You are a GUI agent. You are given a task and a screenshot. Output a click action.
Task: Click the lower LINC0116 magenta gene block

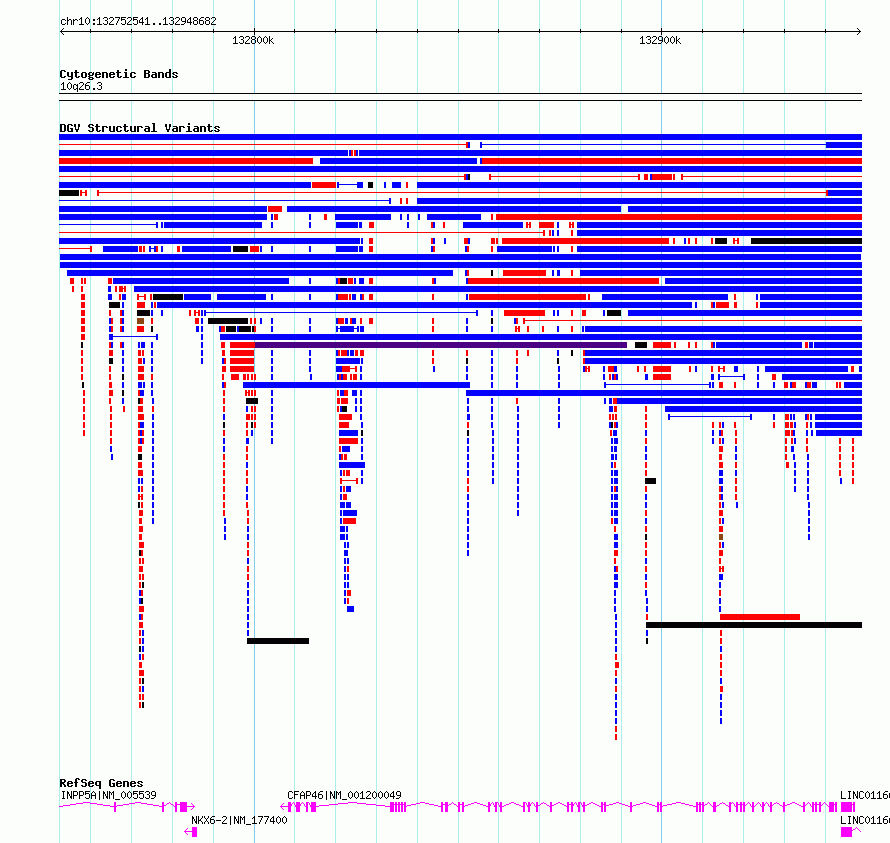(x=846, y=832)
